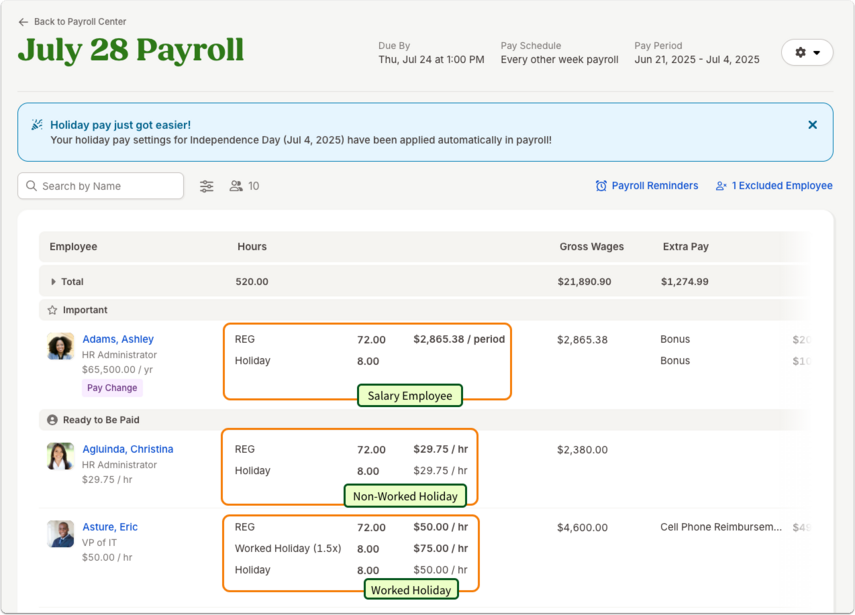The image size is (855, 615).
Task: Select Eric's Worked Holiday (1.5x) hours
Action: (x=368, y=549)
